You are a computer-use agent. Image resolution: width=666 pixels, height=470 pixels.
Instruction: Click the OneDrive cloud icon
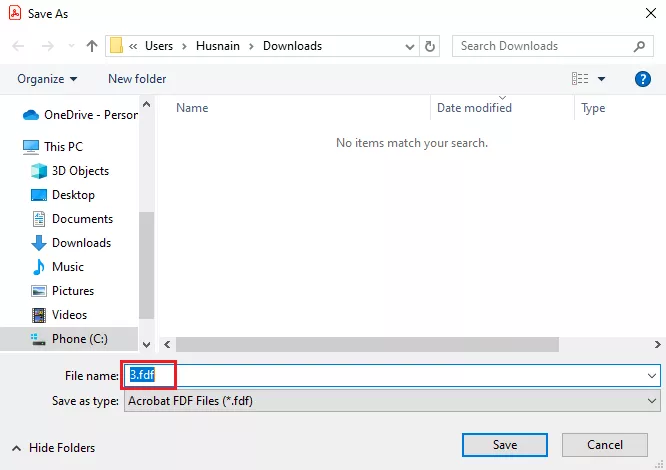(31, 115)
